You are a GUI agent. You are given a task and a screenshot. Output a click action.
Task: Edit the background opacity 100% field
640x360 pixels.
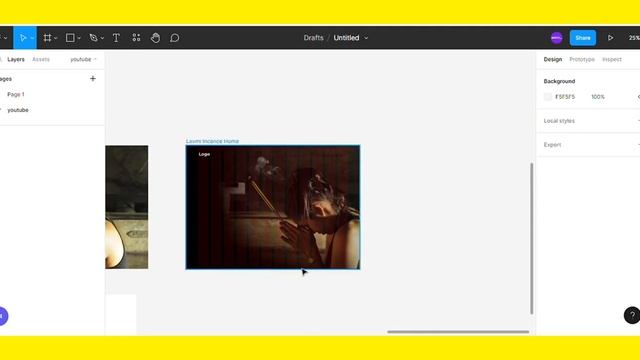tap(598, 97)
